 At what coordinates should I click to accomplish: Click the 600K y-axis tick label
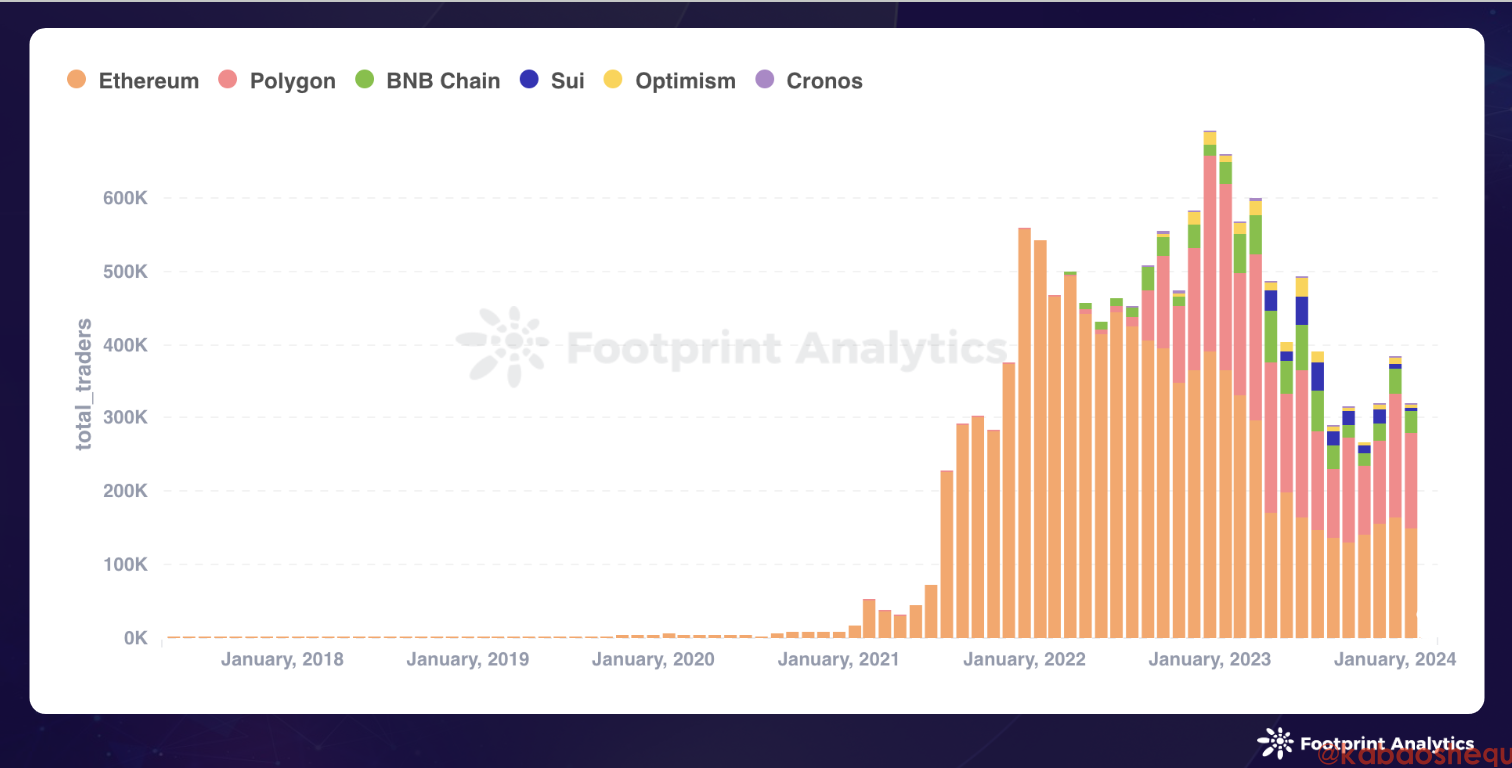(126, 198)
